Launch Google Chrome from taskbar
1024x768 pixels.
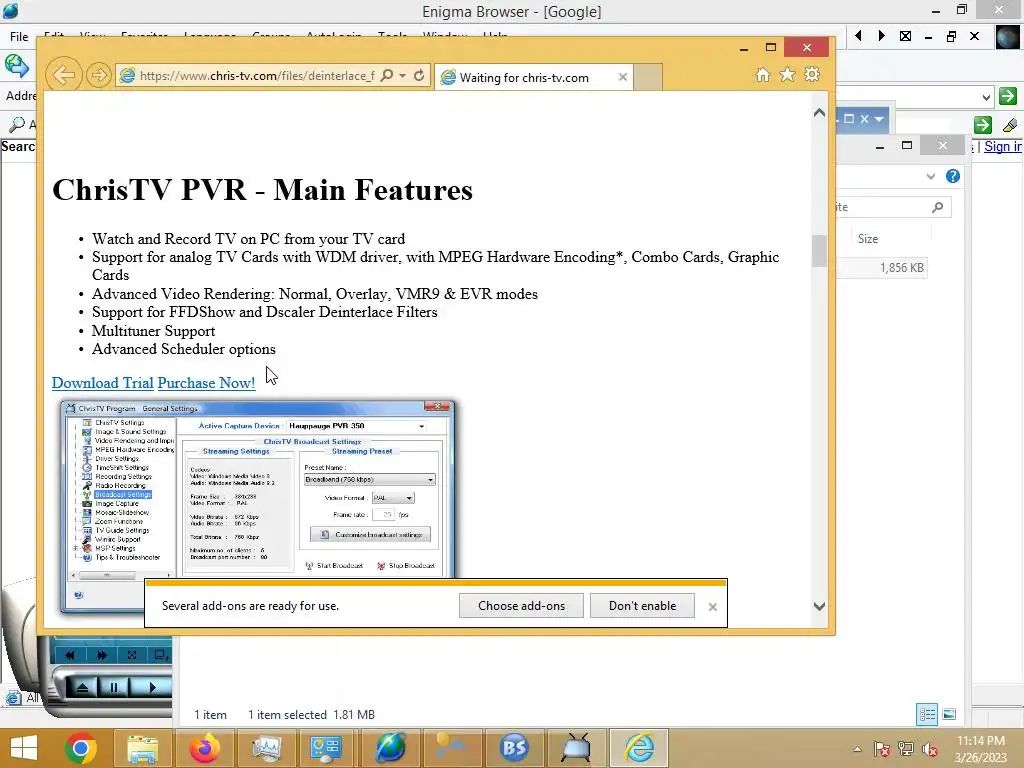(81, 748)
